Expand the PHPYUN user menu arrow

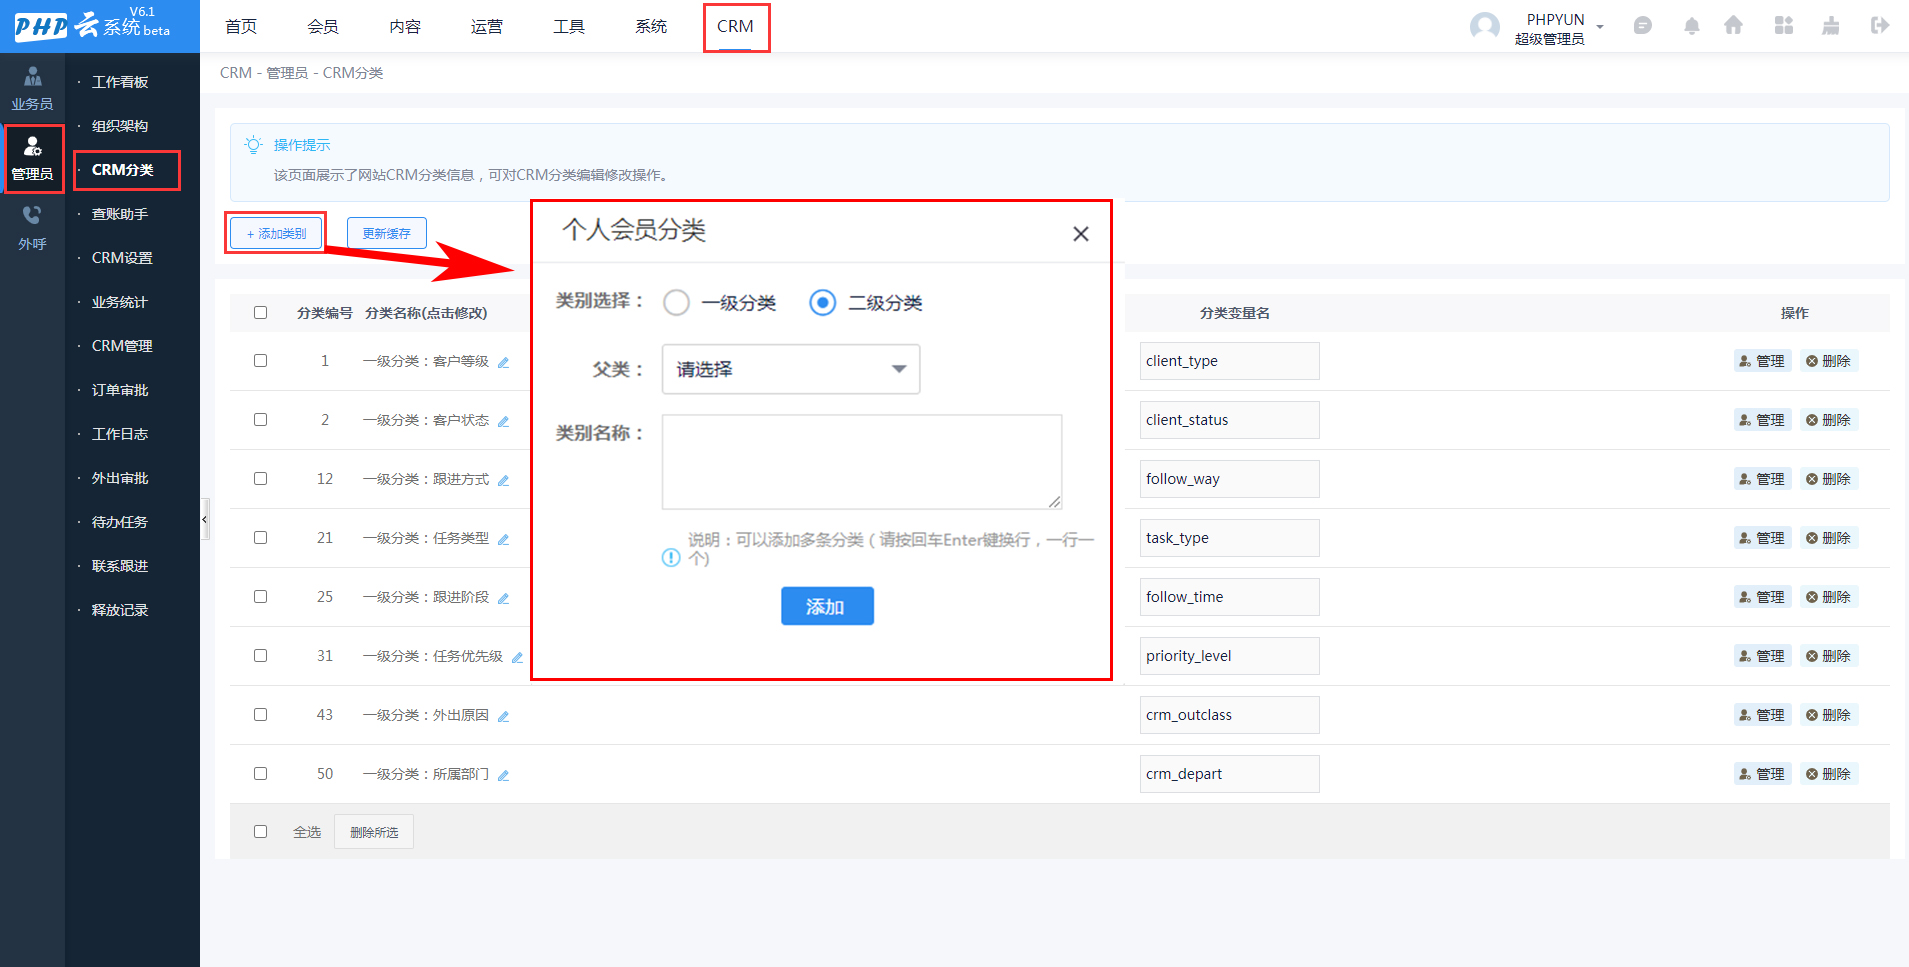pyautogui.click(x=1600, y=27)
